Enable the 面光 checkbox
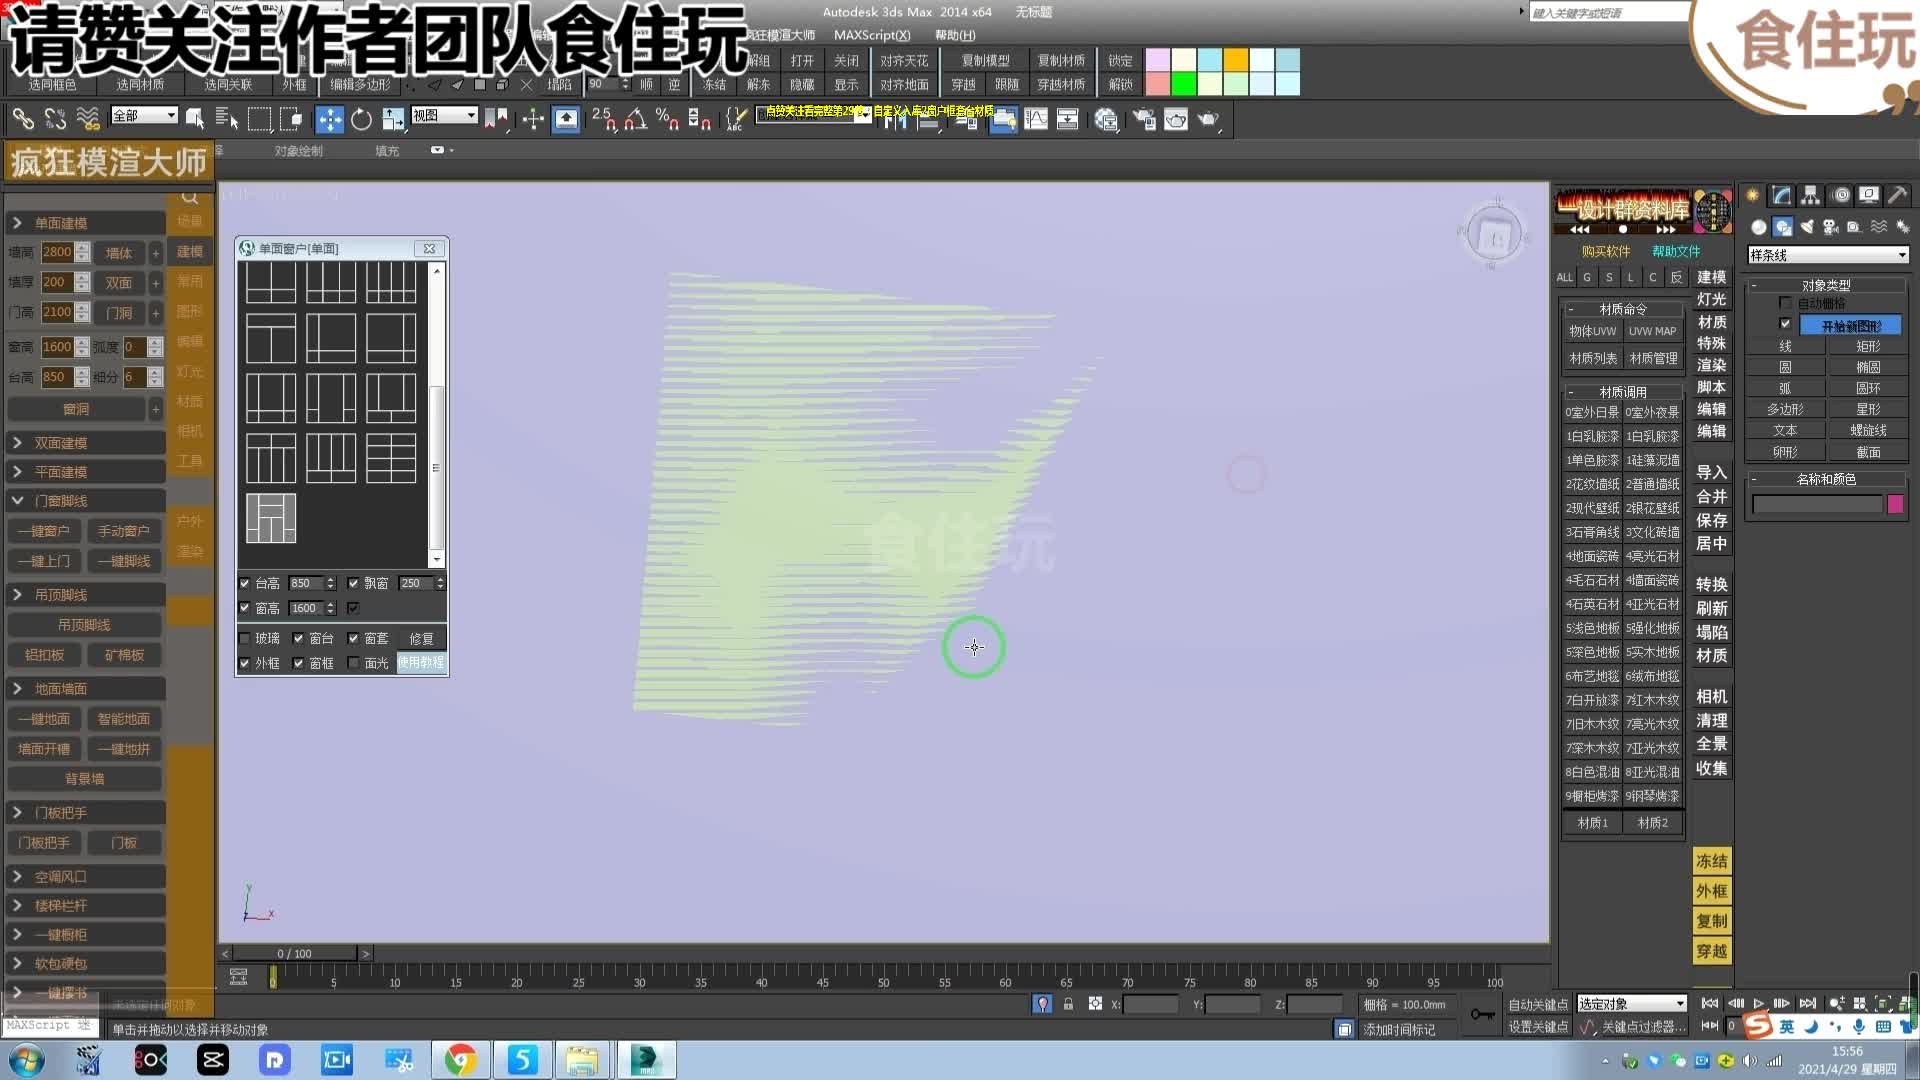 coord(353,663)
